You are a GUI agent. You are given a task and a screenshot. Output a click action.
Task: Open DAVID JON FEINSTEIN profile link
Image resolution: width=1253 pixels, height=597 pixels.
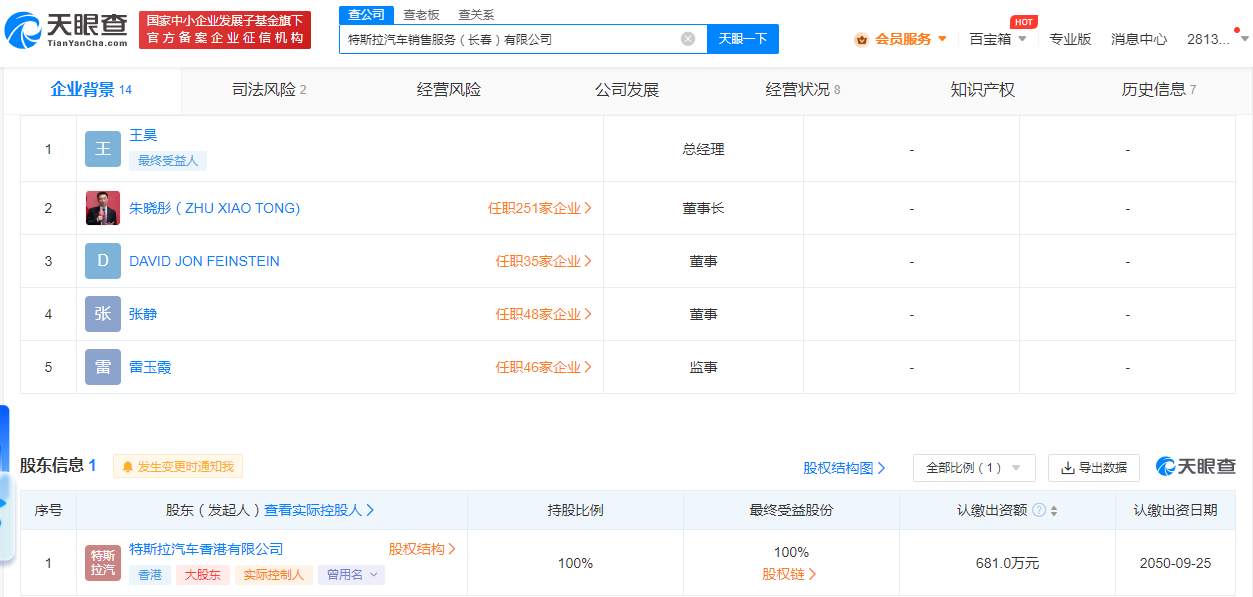point(204,261)
